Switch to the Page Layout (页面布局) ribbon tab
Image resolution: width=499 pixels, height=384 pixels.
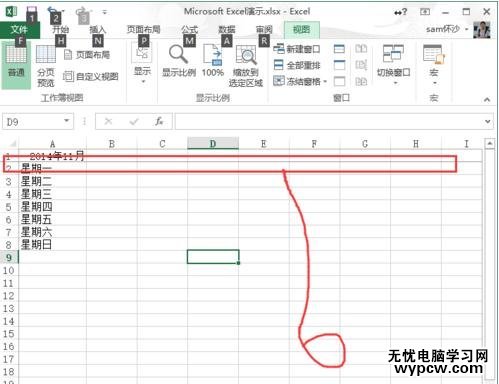pos(144,29)
